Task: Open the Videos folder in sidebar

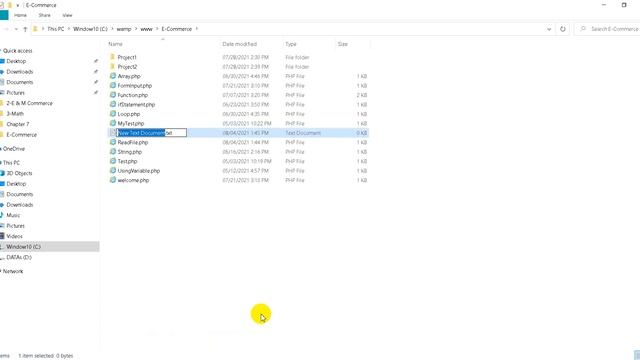Action: tap(14, 236)
